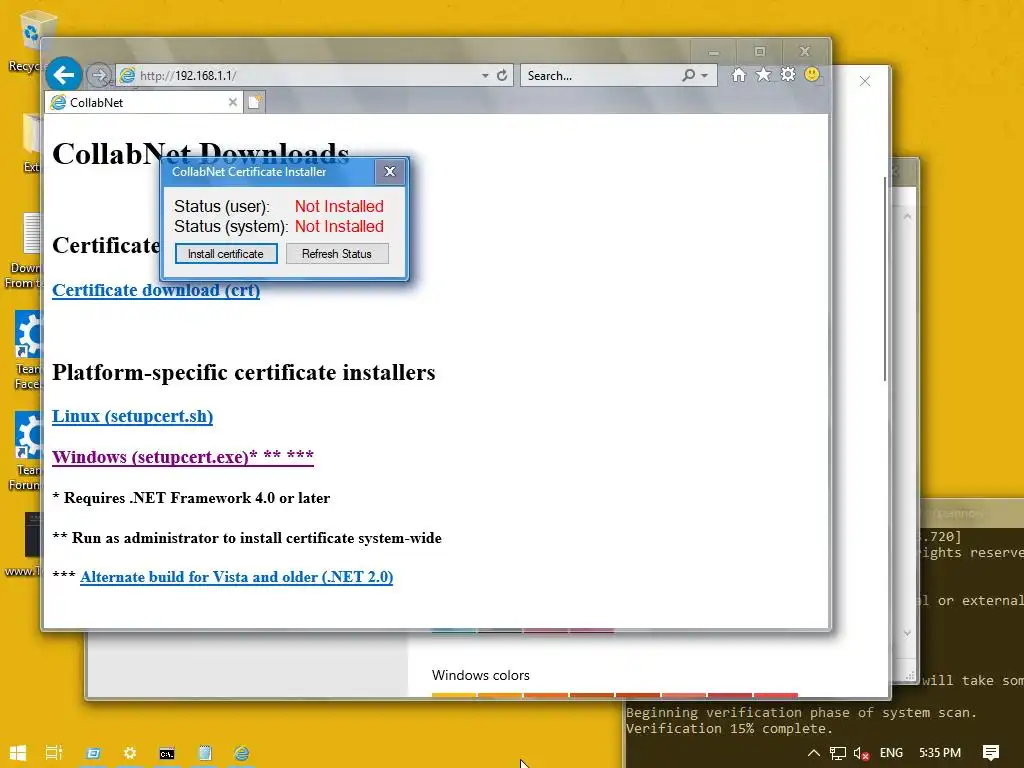The width and height of the screenshot is (1024, 768).
Task: Go to the Home page icon
Action: [739, 74]
